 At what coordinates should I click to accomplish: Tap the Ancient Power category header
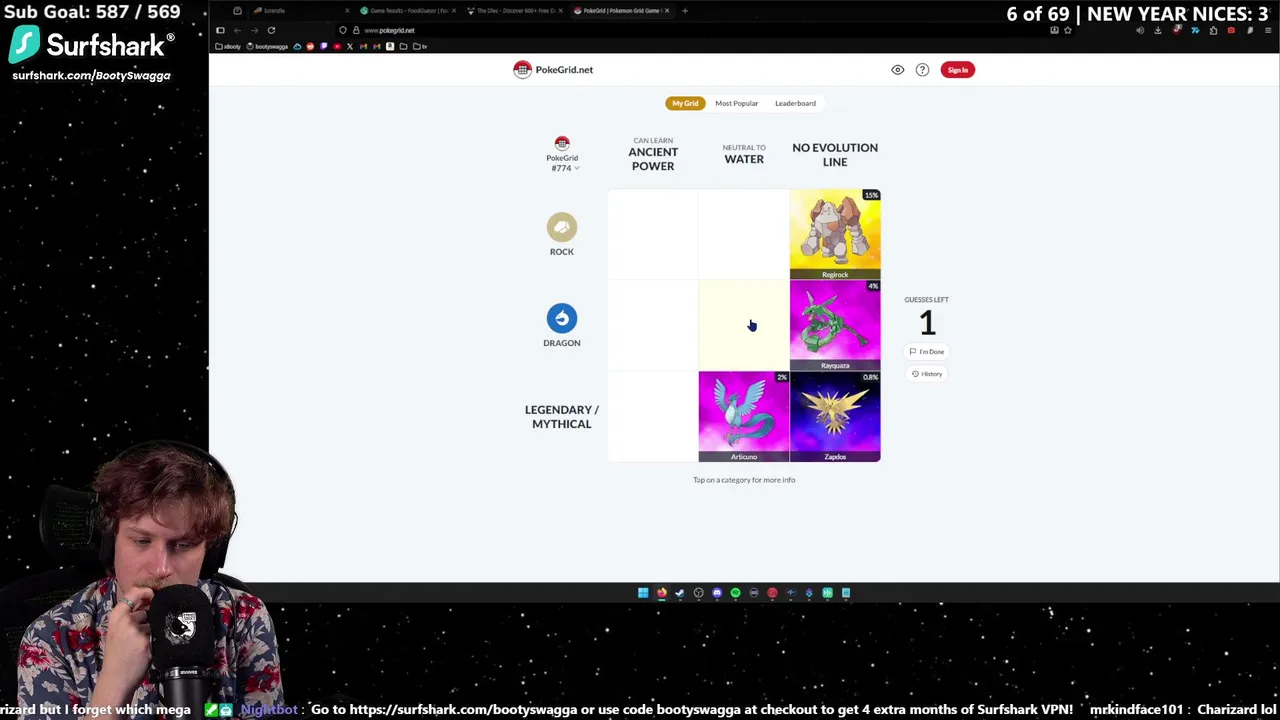pyautogui.click(x=653, y=155)
